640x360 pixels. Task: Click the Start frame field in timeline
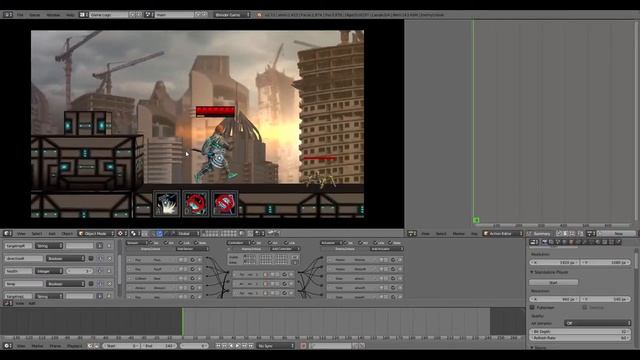click(x=121, y=346)
